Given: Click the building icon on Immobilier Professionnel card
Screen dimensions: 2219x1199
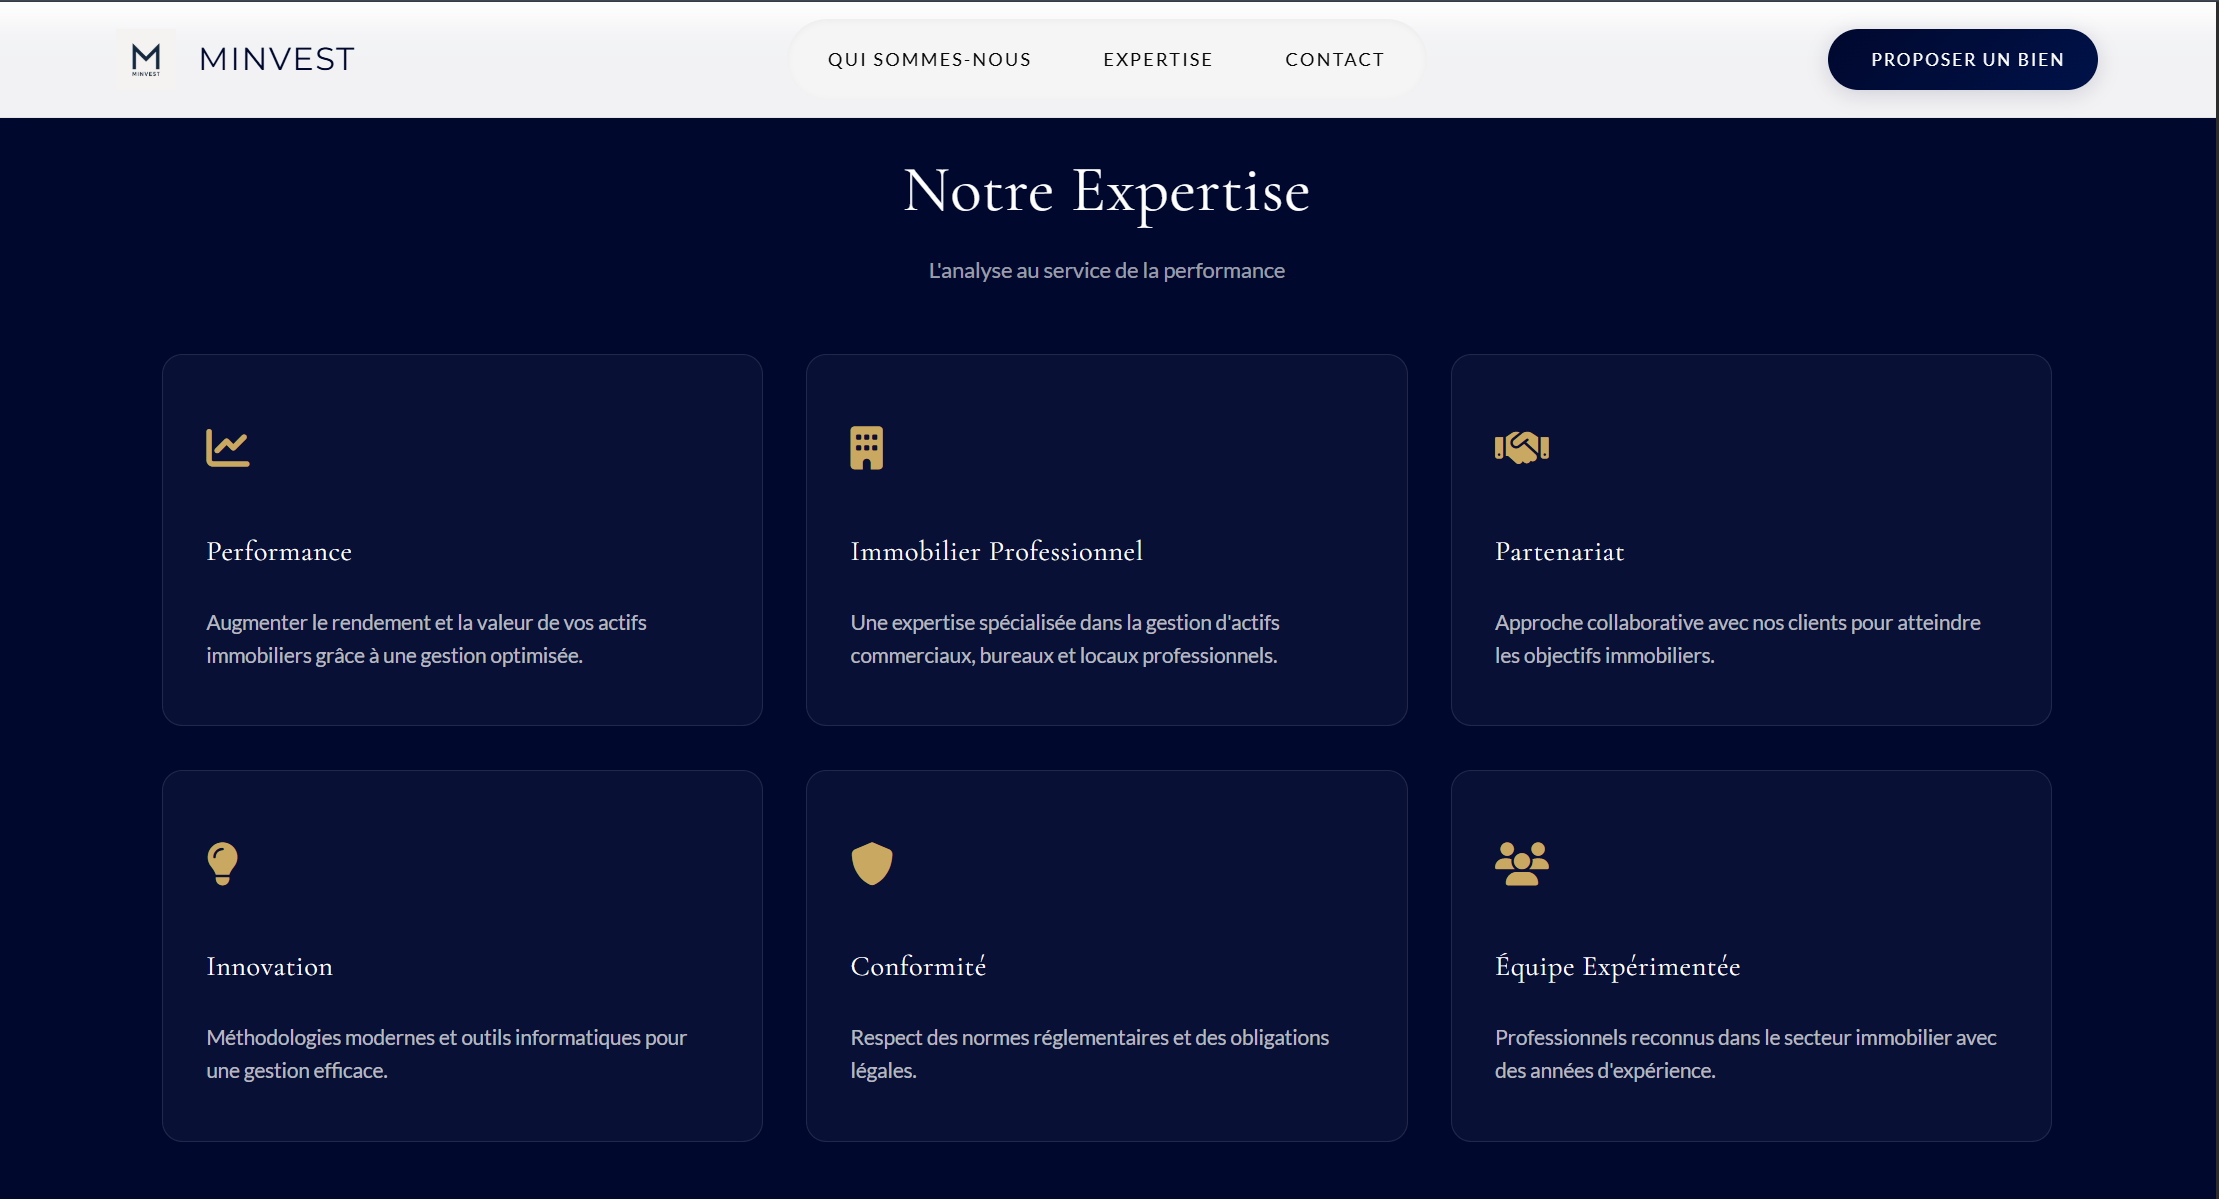Looking at the screenshot, I should (867, 448).
